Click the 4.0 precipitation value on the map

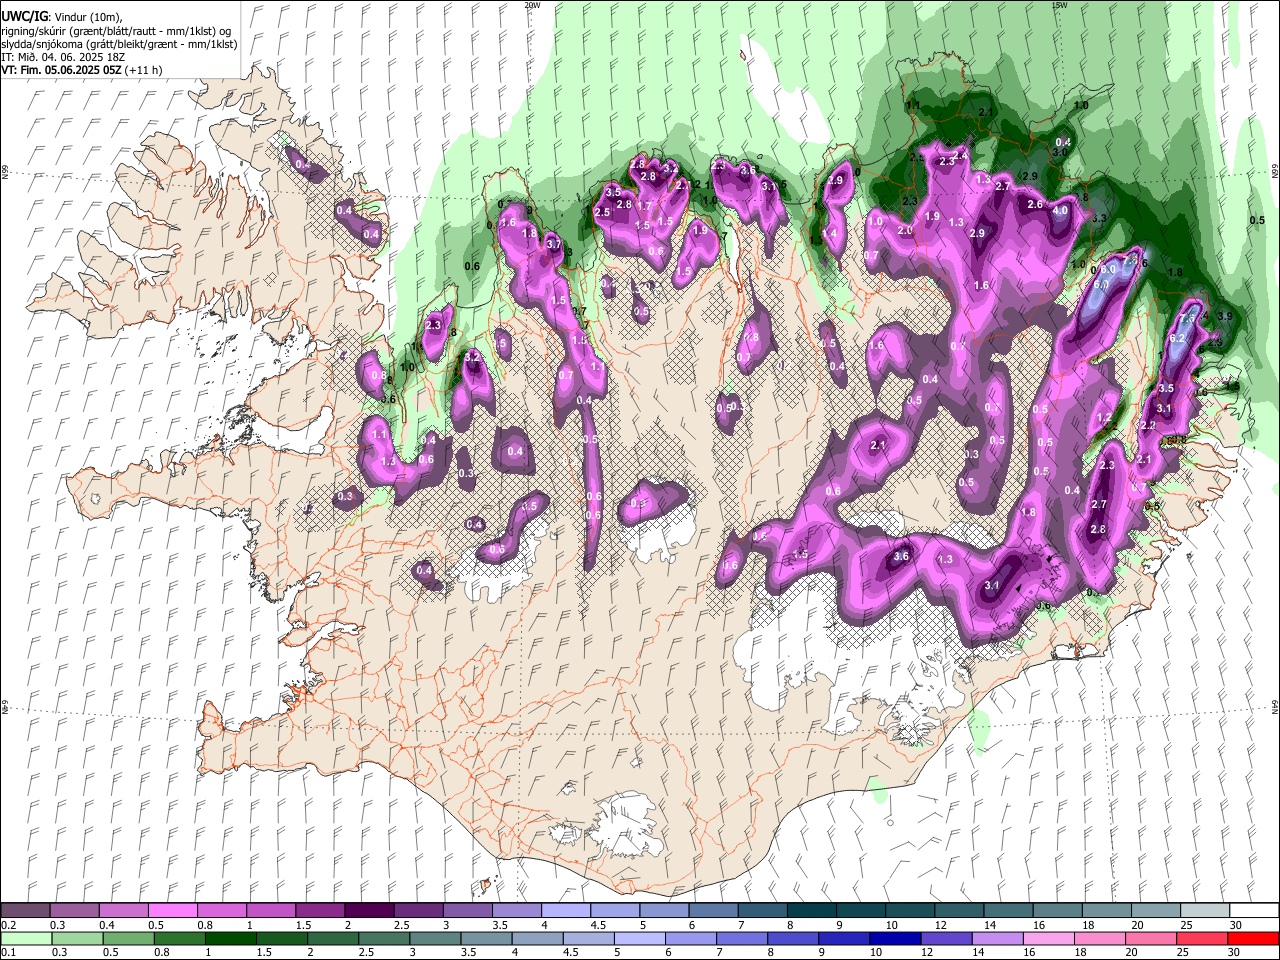click(x=1061, y=211)
